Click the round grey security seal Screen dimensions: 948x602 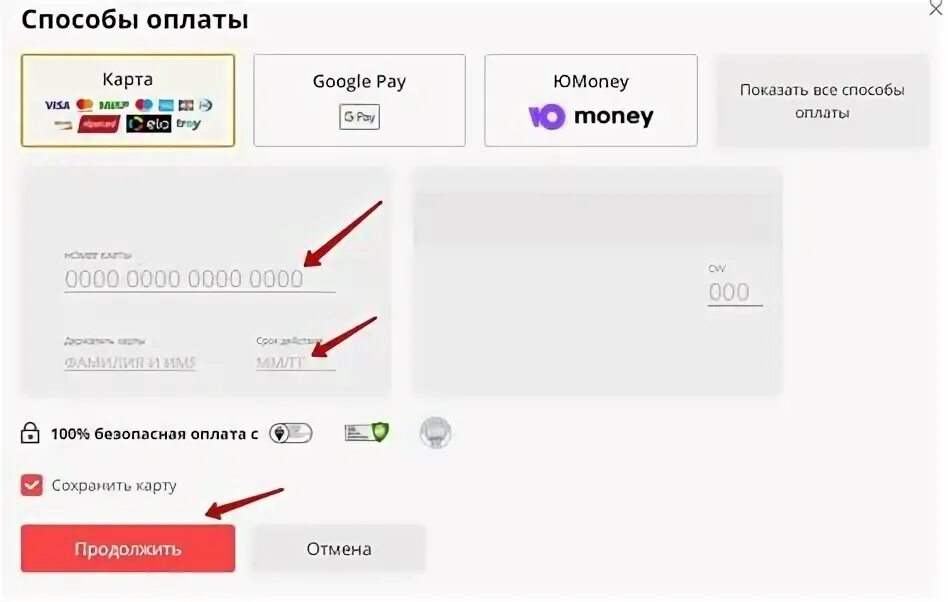pos(435,433)
